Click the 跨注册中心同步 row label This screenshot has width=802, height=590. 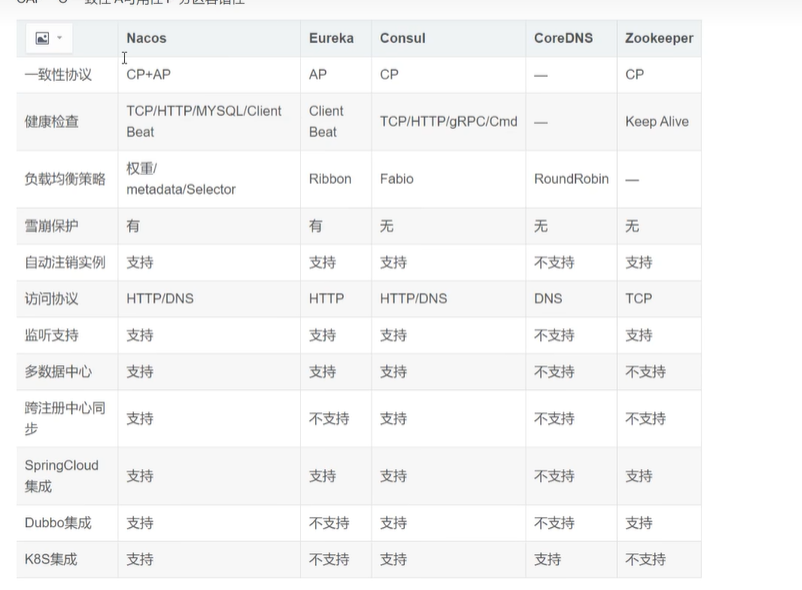(65, 418)
